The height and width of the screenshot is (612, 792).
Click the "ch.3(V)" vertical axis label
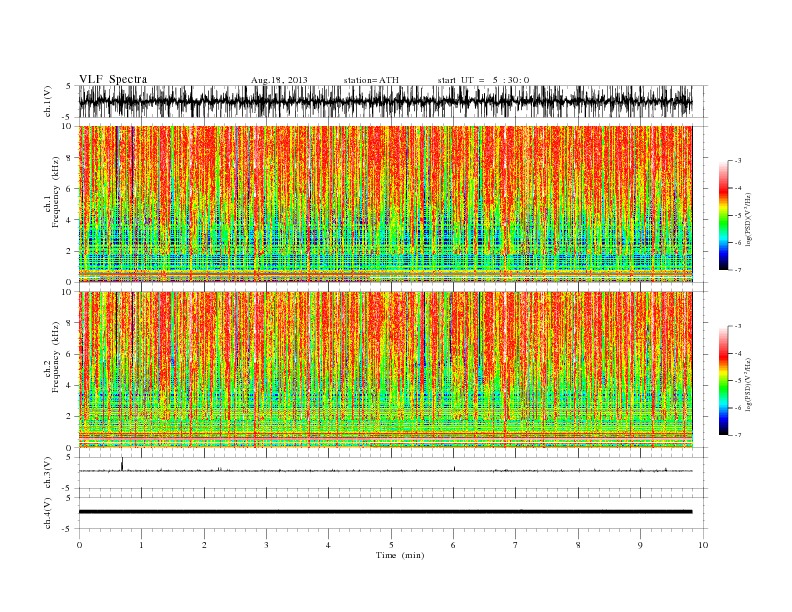tap(48, 473)
